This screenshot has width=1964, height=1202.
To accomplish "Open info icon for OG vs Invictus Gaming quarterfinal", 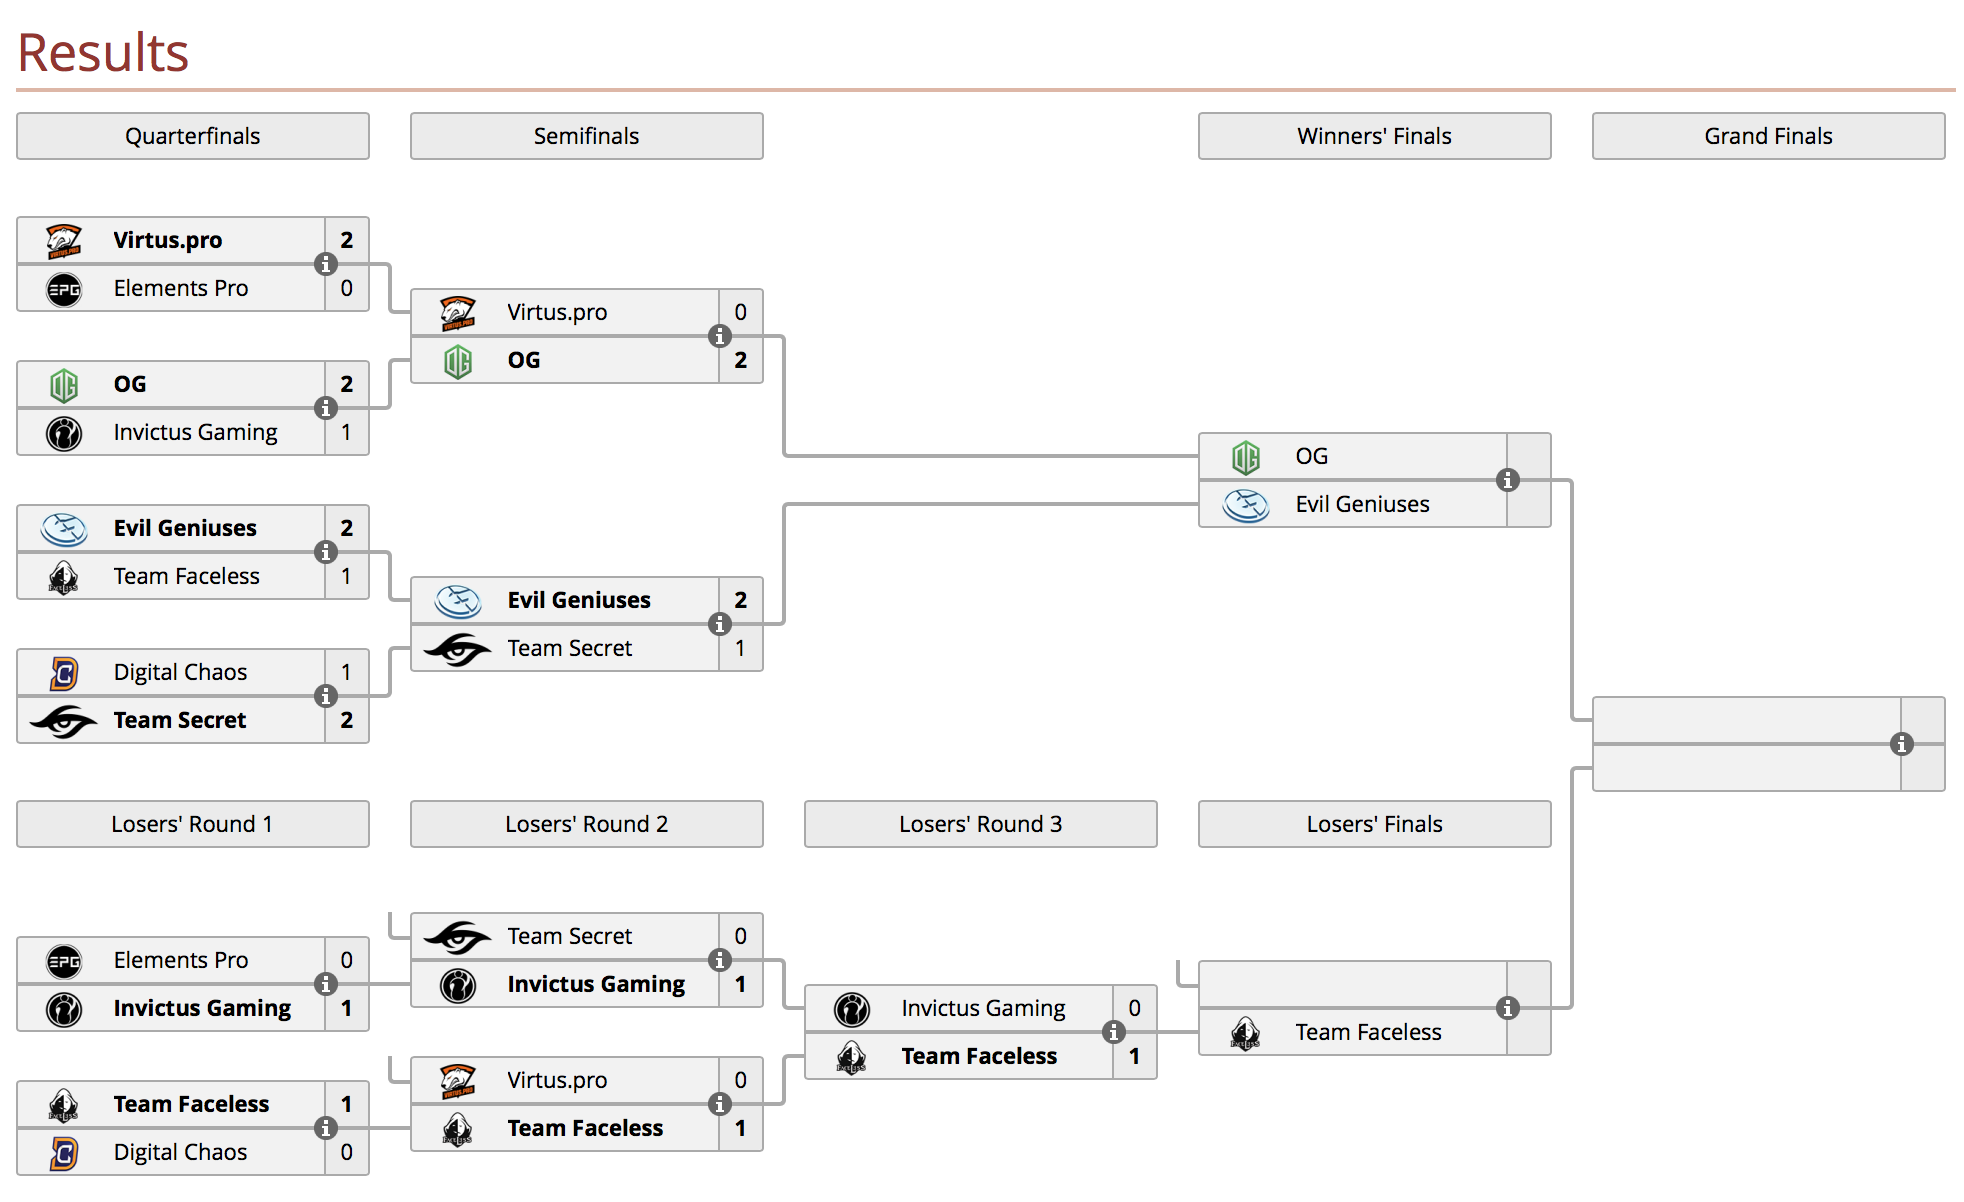I will (325, 408).
